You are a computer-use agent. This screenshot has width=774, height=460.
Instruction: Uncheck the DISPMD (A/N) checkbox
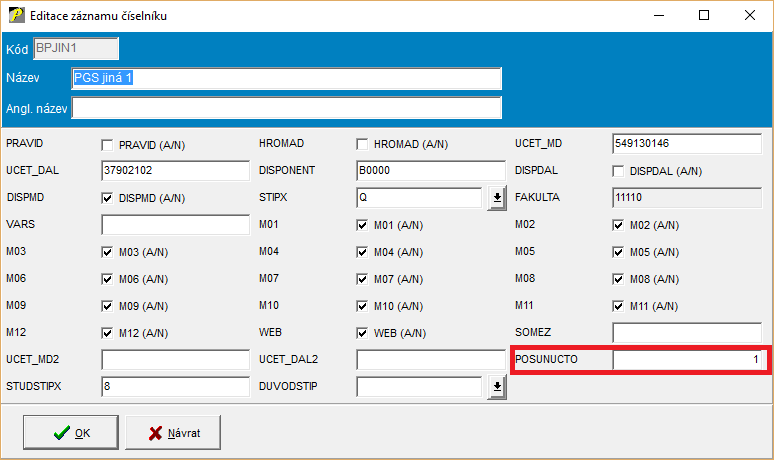[108, 198]
